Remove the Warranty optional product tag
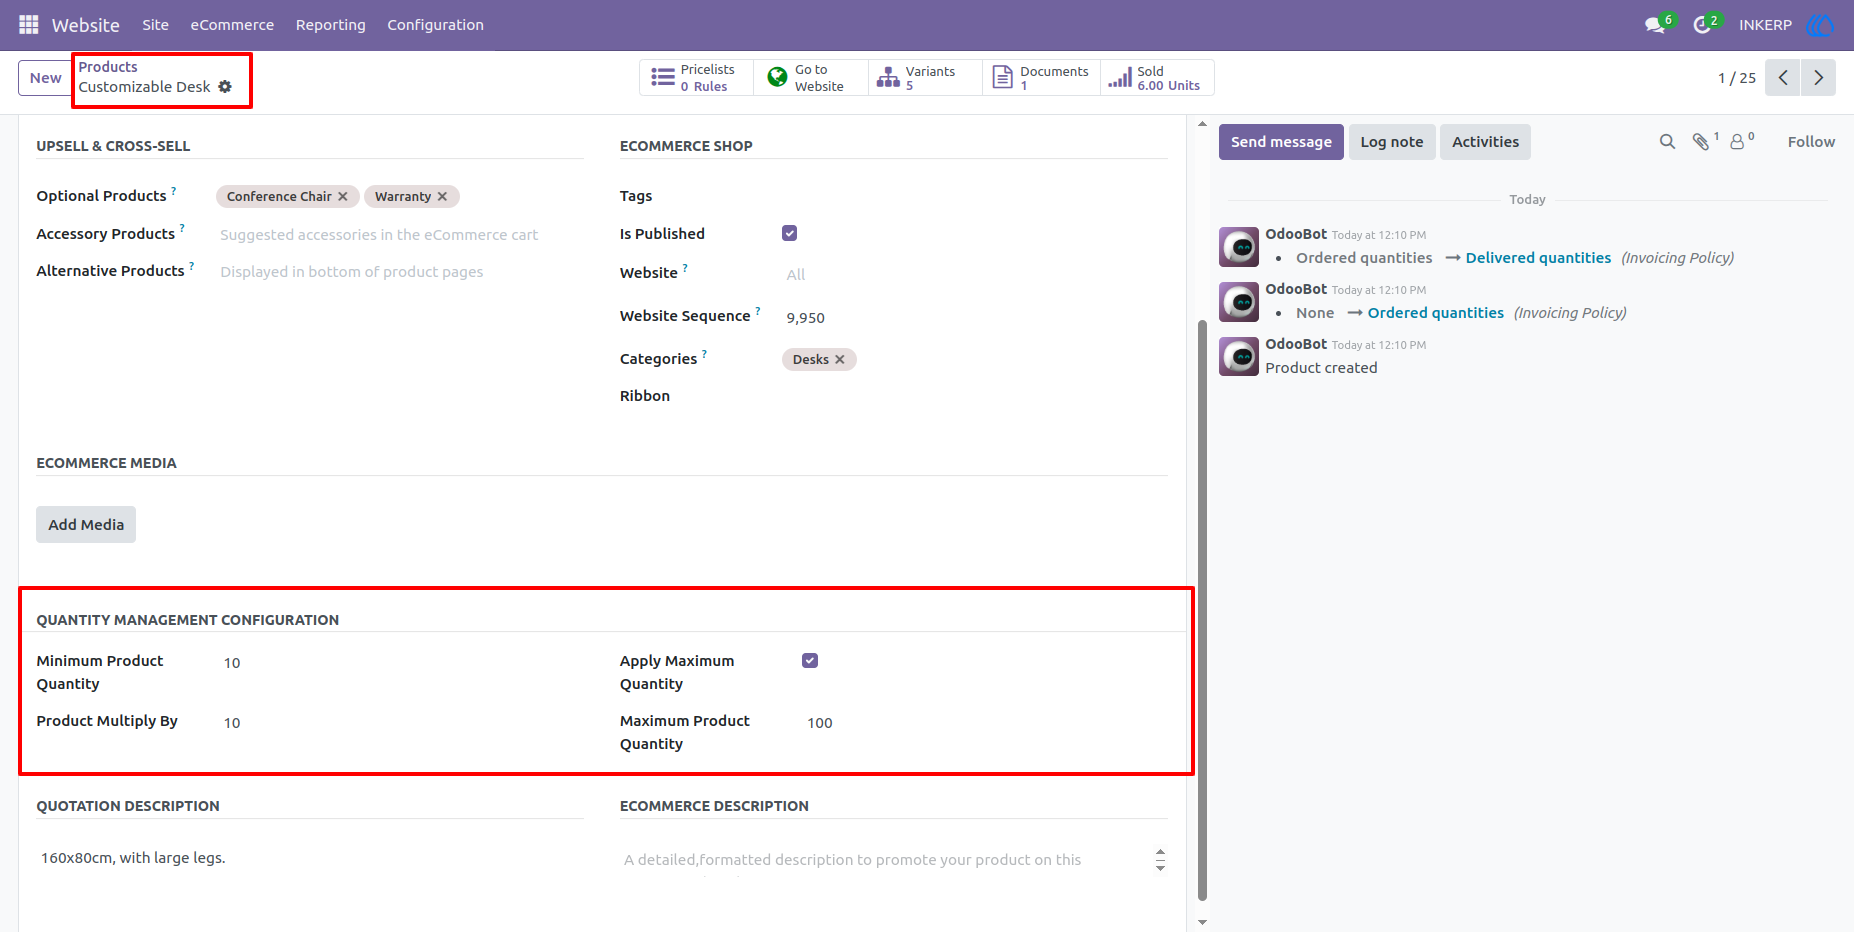Viewport: 1854px width, 932px height. click(442, 197)
